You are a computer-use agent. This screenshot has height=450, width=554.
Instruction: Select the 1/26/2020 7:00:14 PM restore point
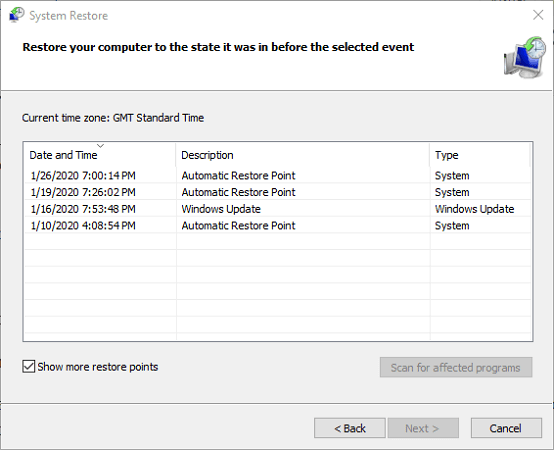click(x=278, y=176)
